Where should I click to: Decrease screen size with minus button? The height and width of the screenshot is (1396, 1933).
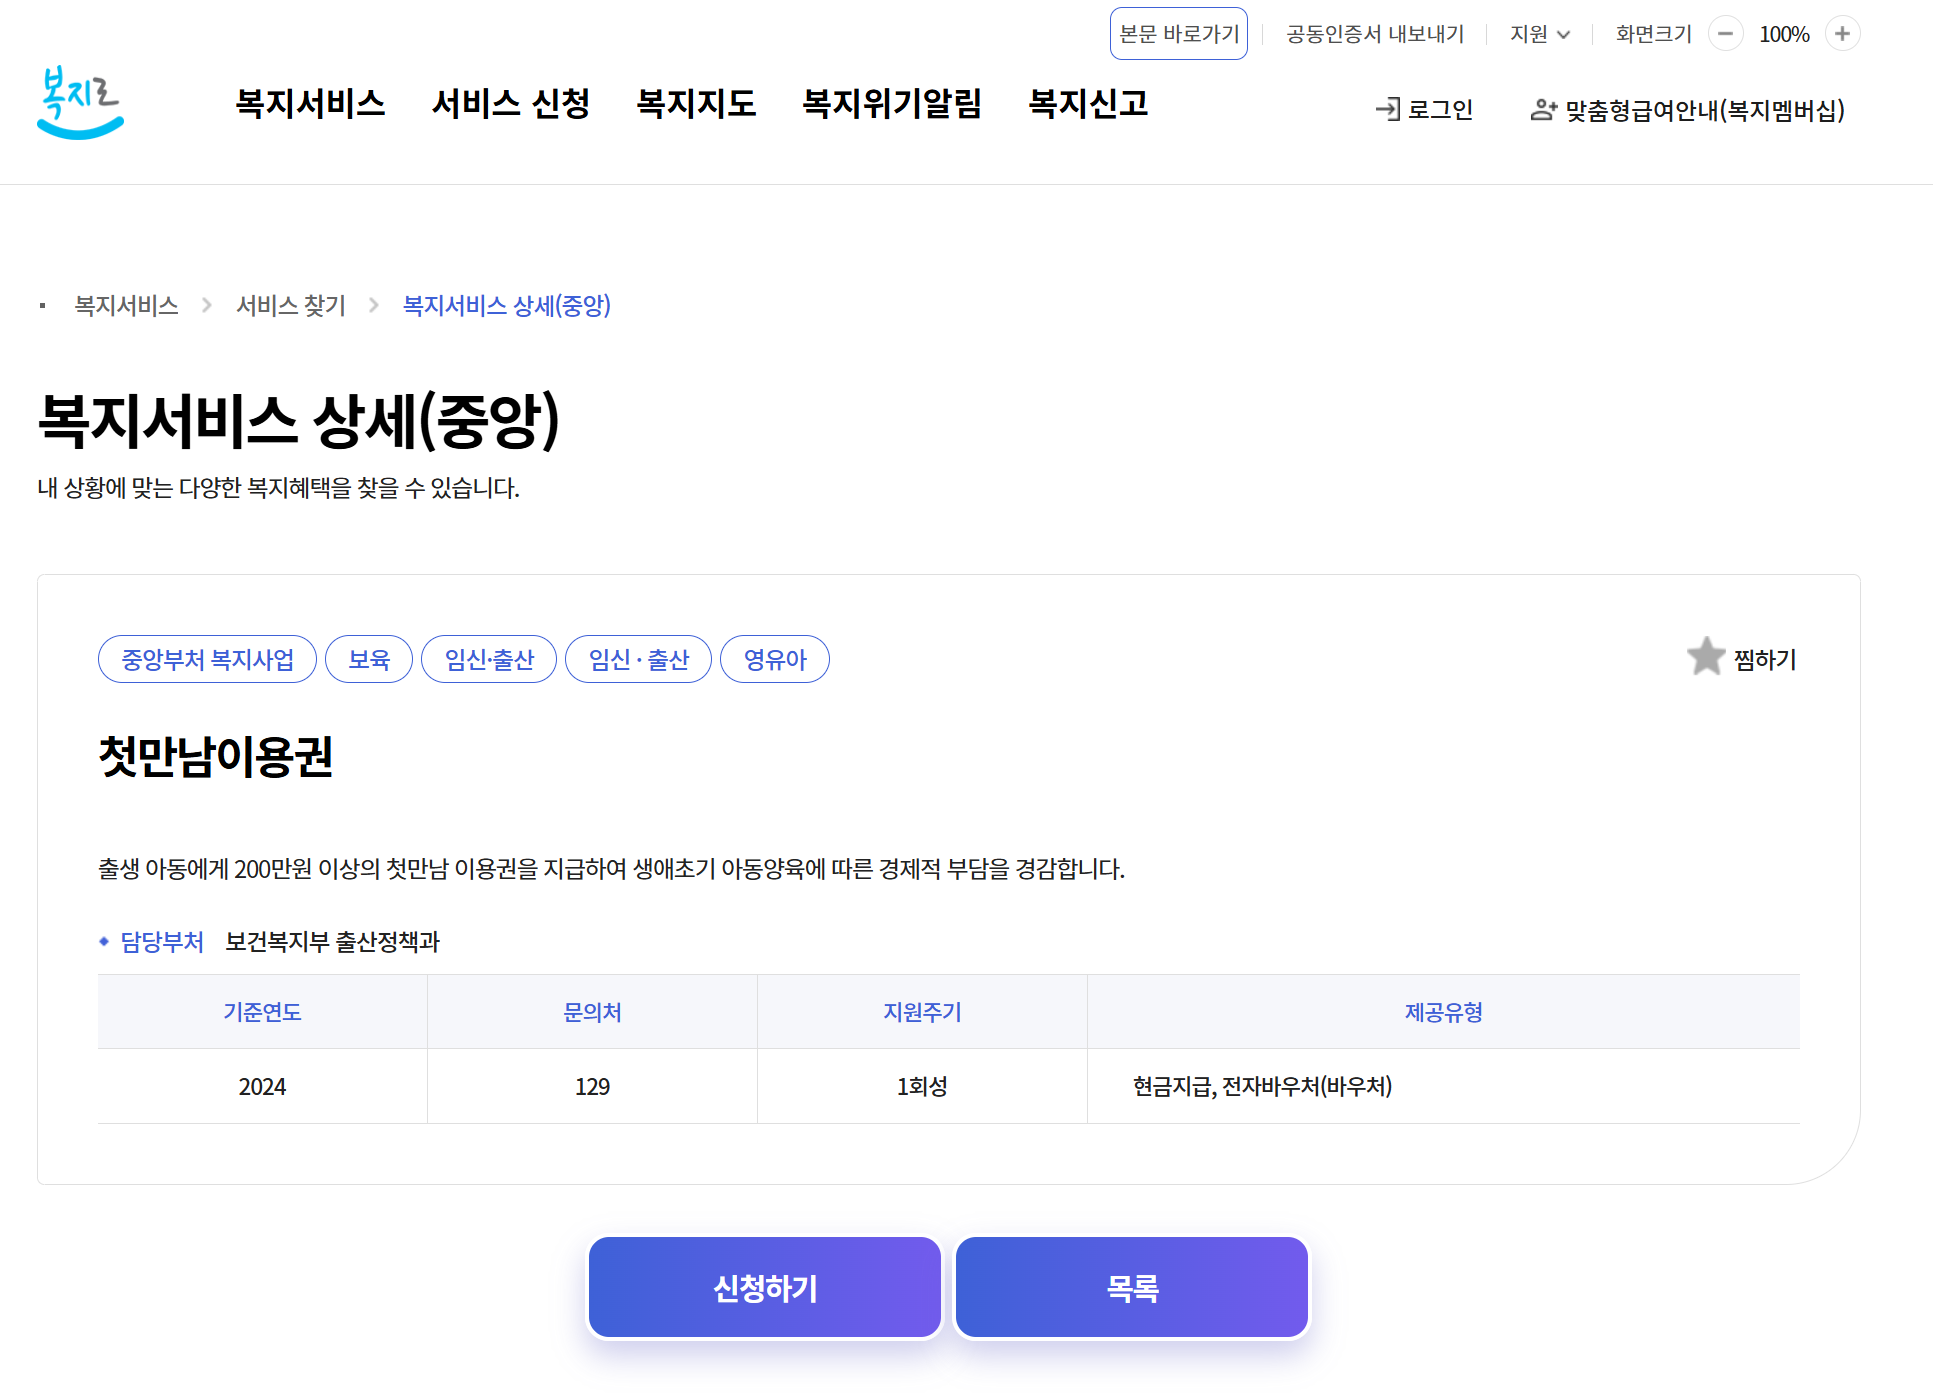tap(1725, 34)
